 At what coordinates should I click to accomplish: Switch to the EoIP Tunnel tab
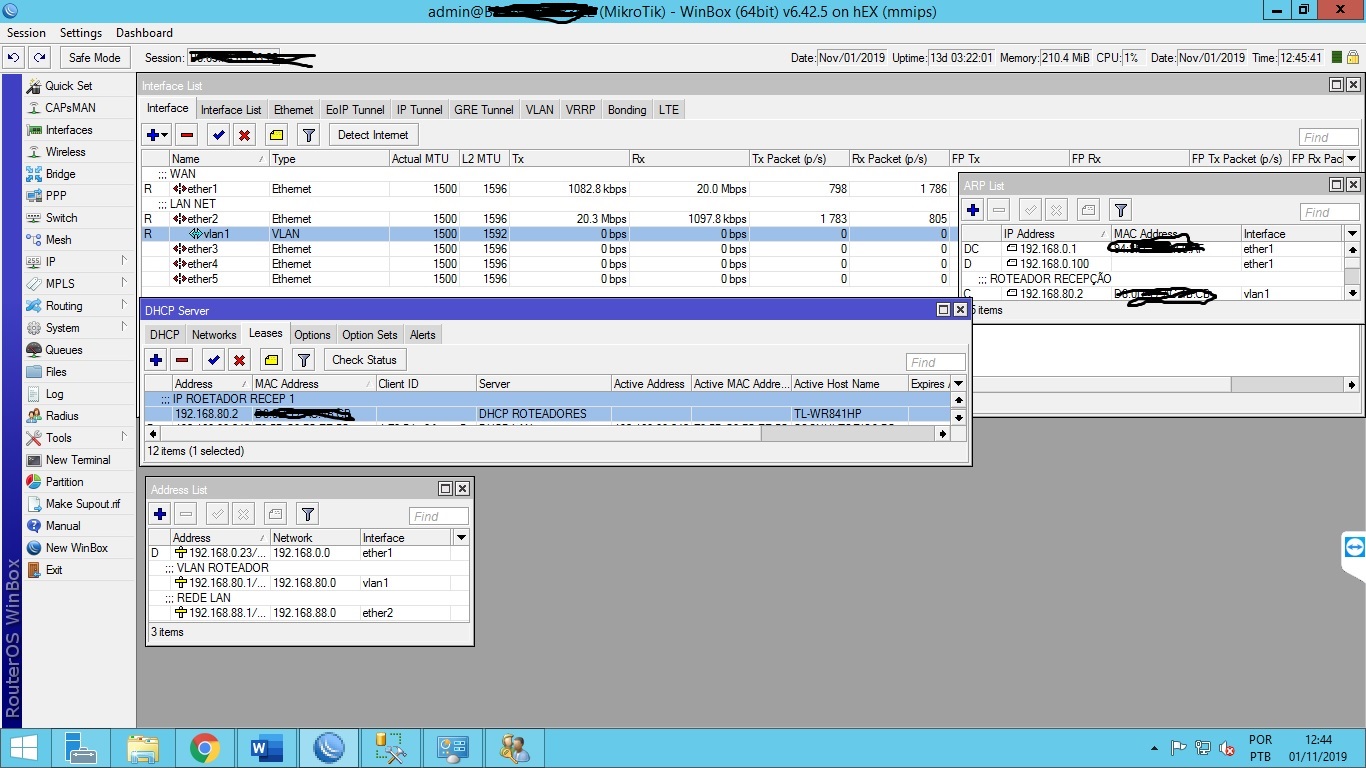coord(355,110)
